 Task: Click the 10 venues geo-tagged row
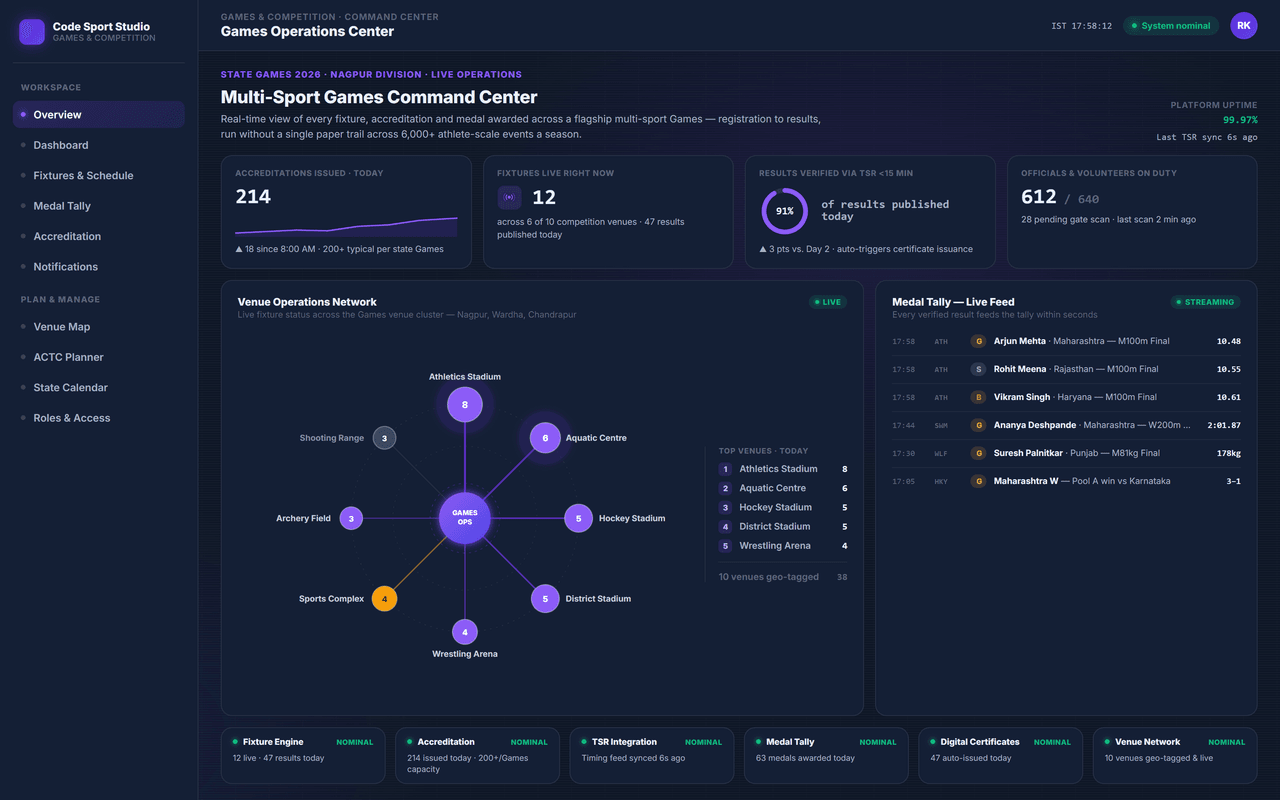click(783, 577)
